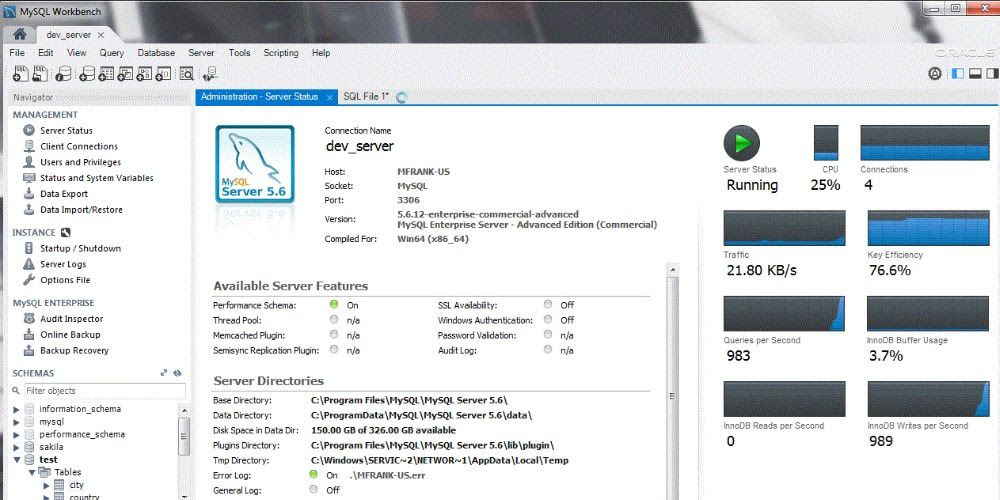Open the Scripting menu
The image size is (1000, 500).
281,53
